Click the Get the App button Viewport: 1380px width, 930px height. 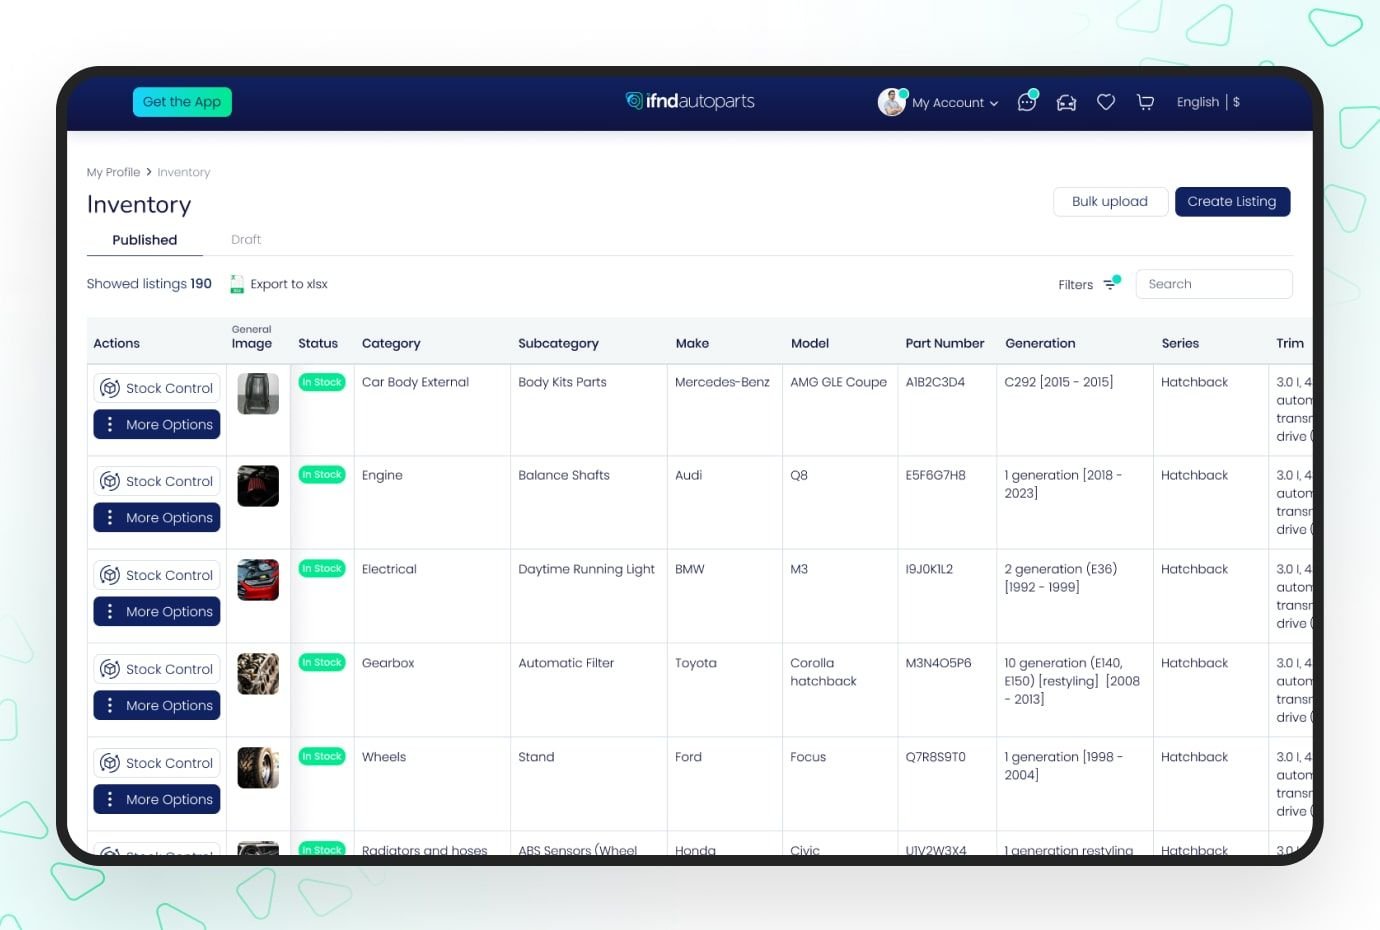click(x=182, y=102)
